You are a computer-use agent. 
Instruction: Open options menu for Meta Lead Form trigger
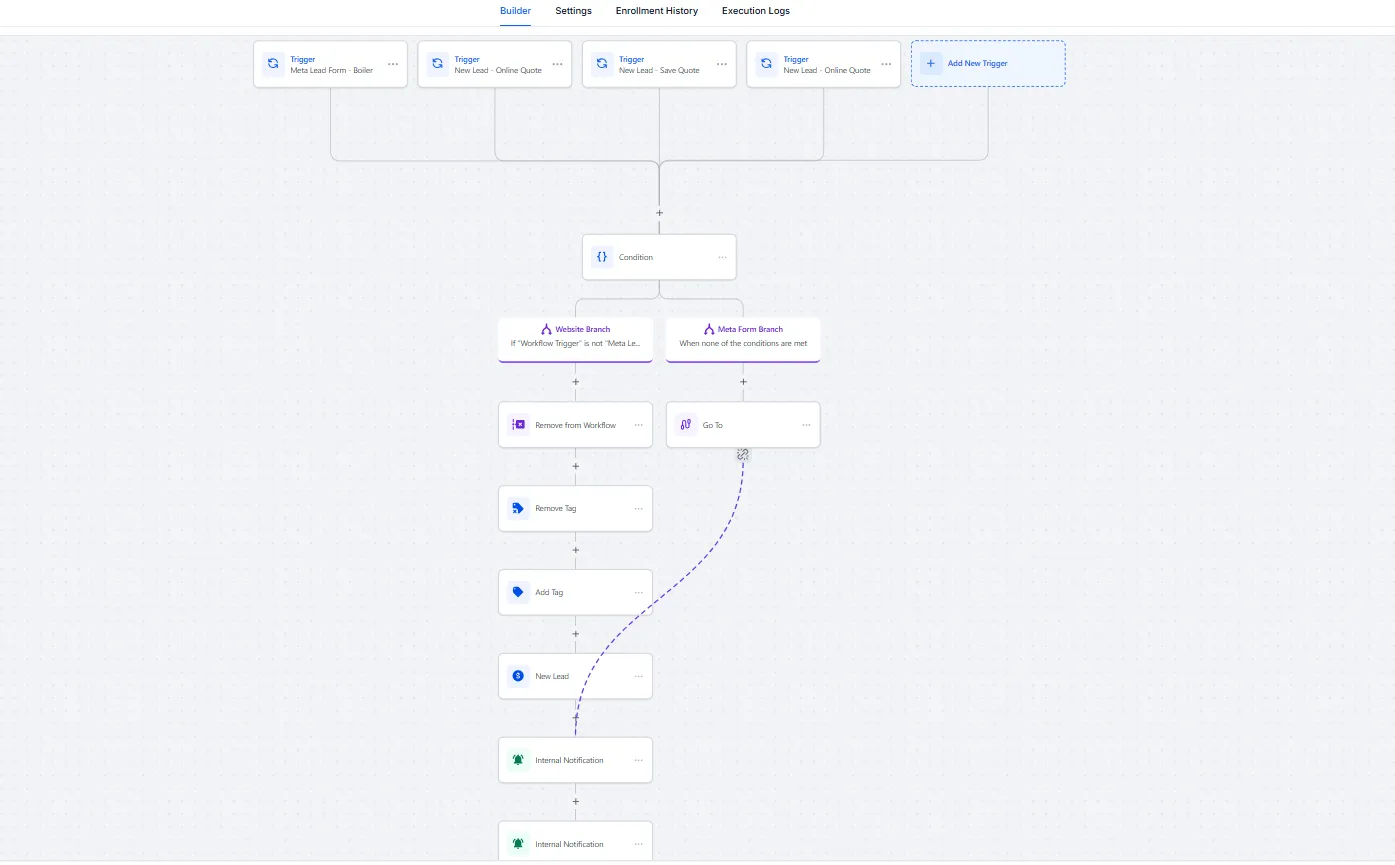(x=393, y=64)
